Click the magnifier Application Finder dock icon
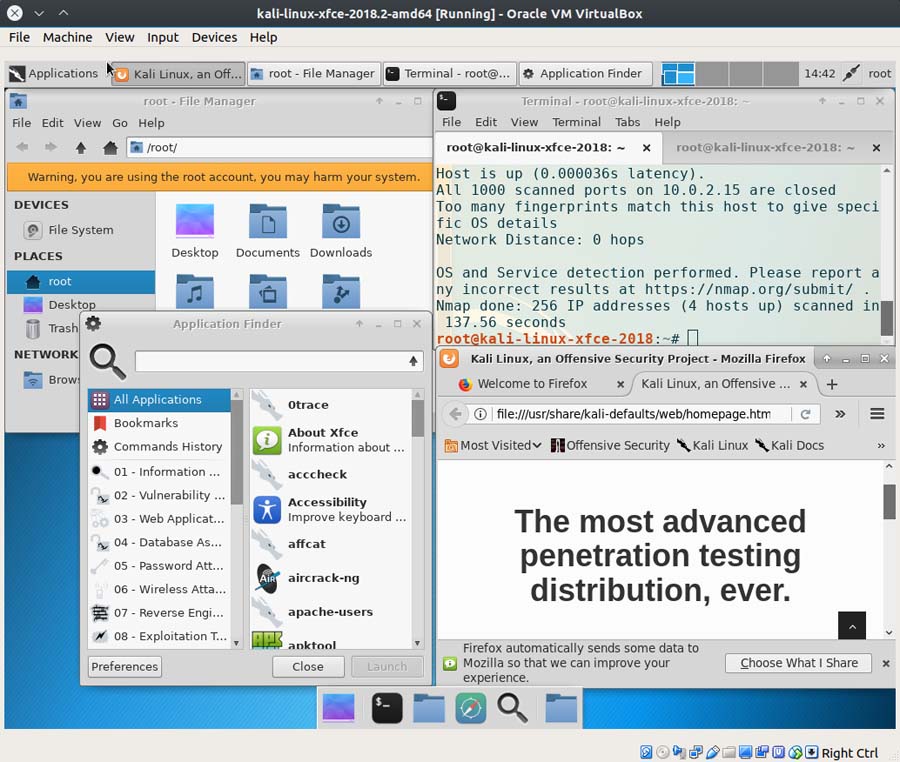The image size is (900, 762). 512,708
